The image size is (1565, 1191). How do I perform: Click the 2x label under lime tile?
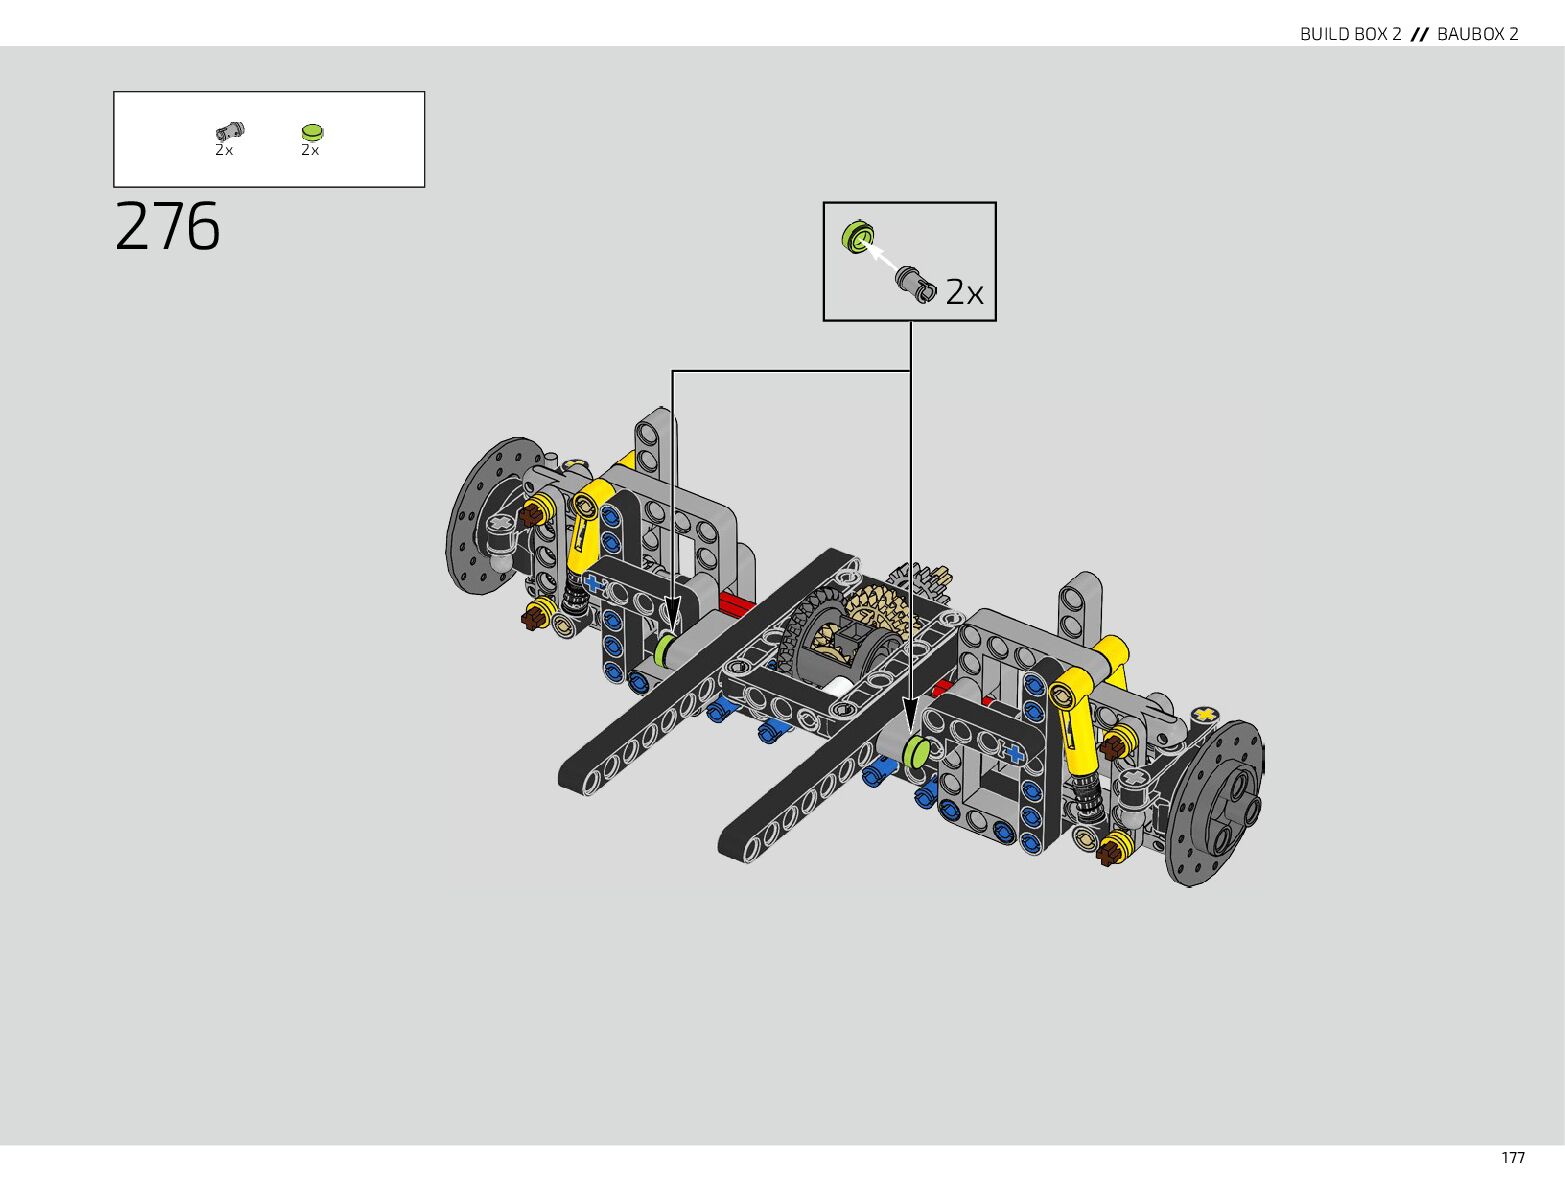pos(310,150)
